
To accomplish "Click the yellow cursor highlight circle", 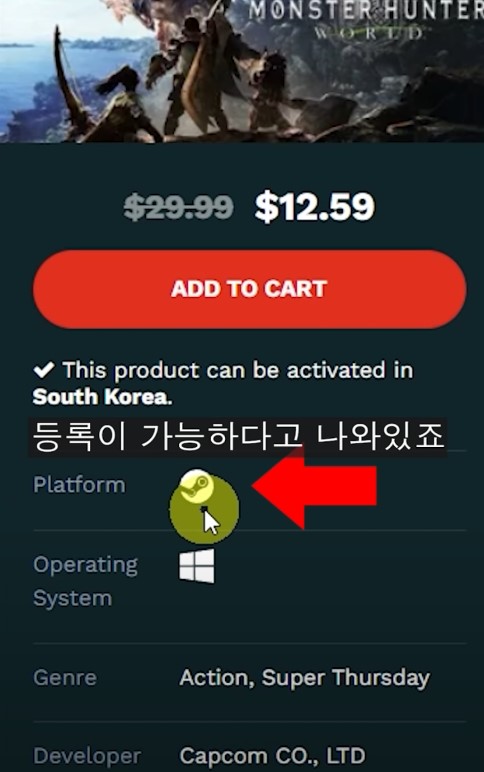I will click(204, 509).
